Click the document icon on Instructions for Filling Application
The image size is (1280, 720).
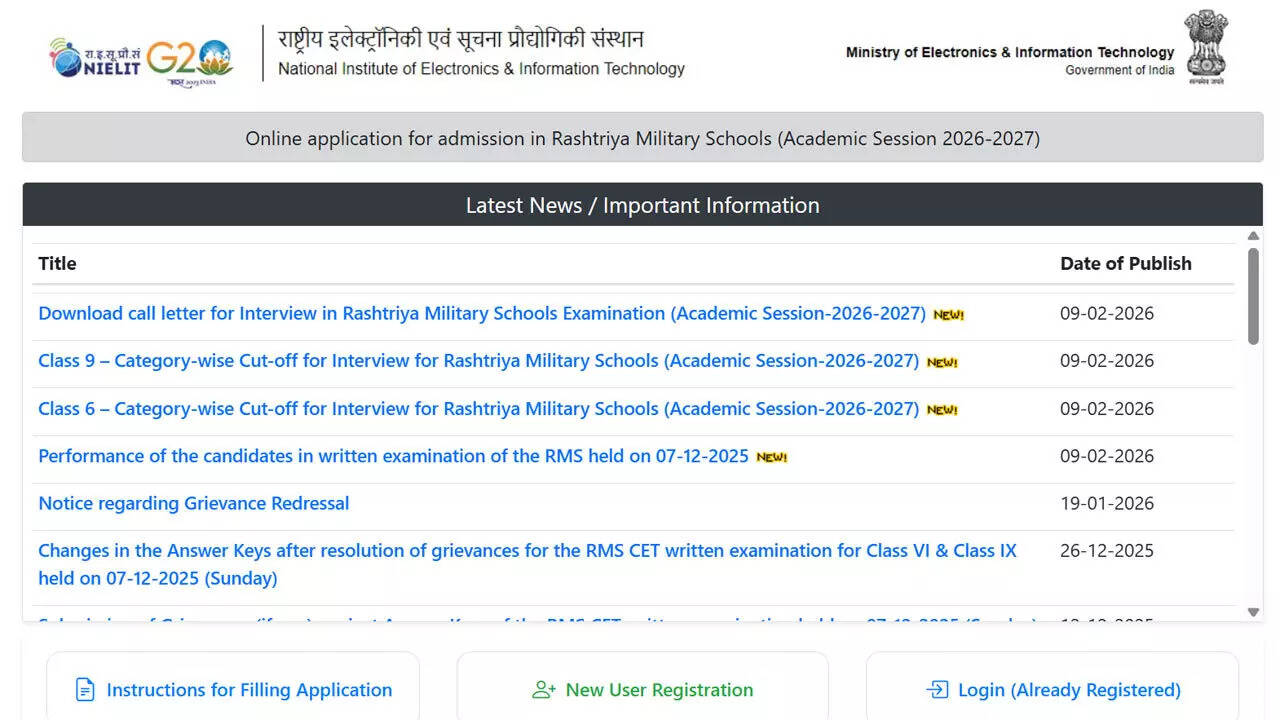(x=85, y=690)
